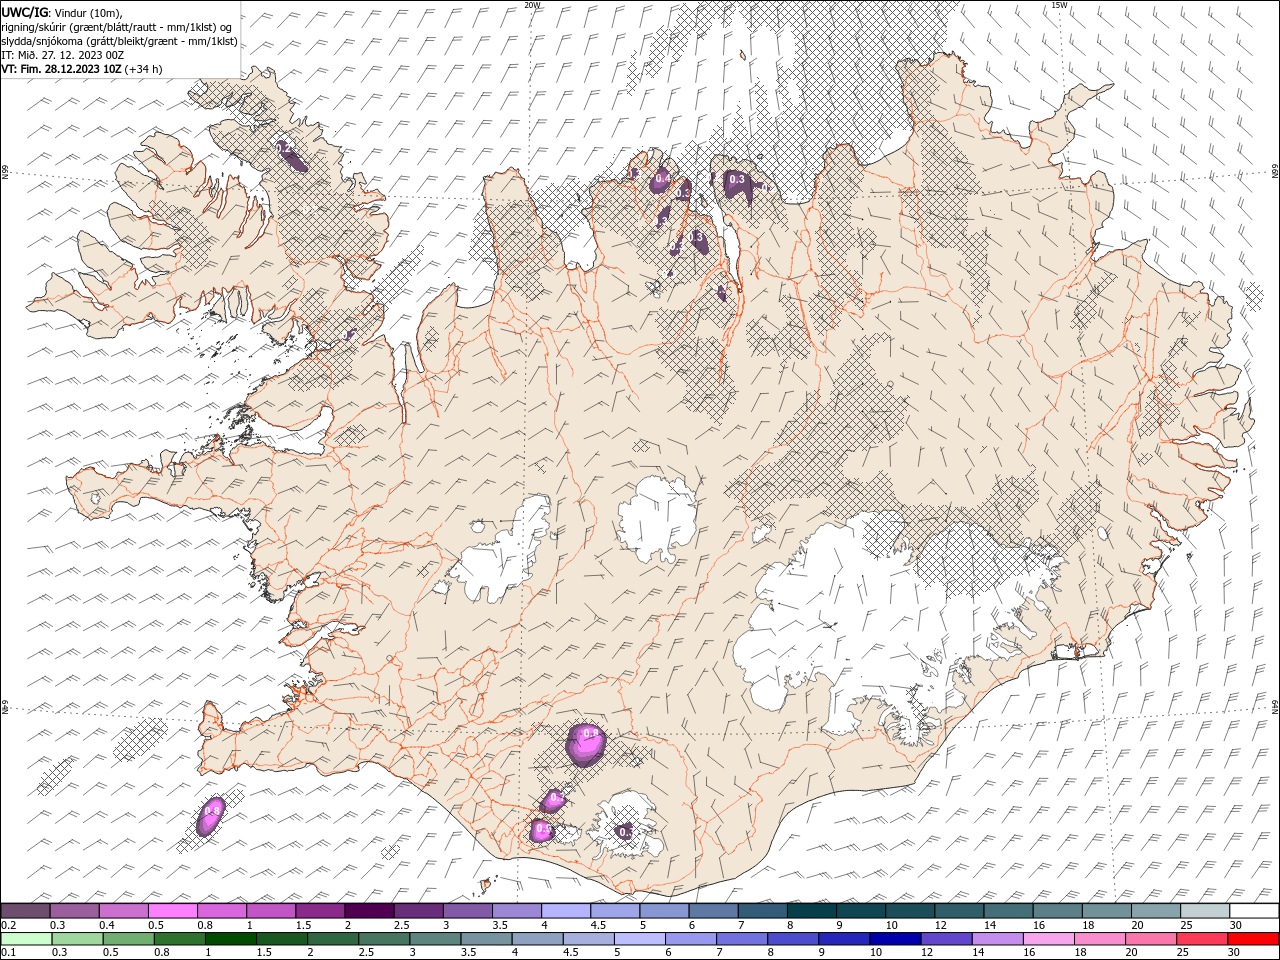Select the snow legend swatch between 1 and 1.5
1280x960 pixels.
[271, 910]
